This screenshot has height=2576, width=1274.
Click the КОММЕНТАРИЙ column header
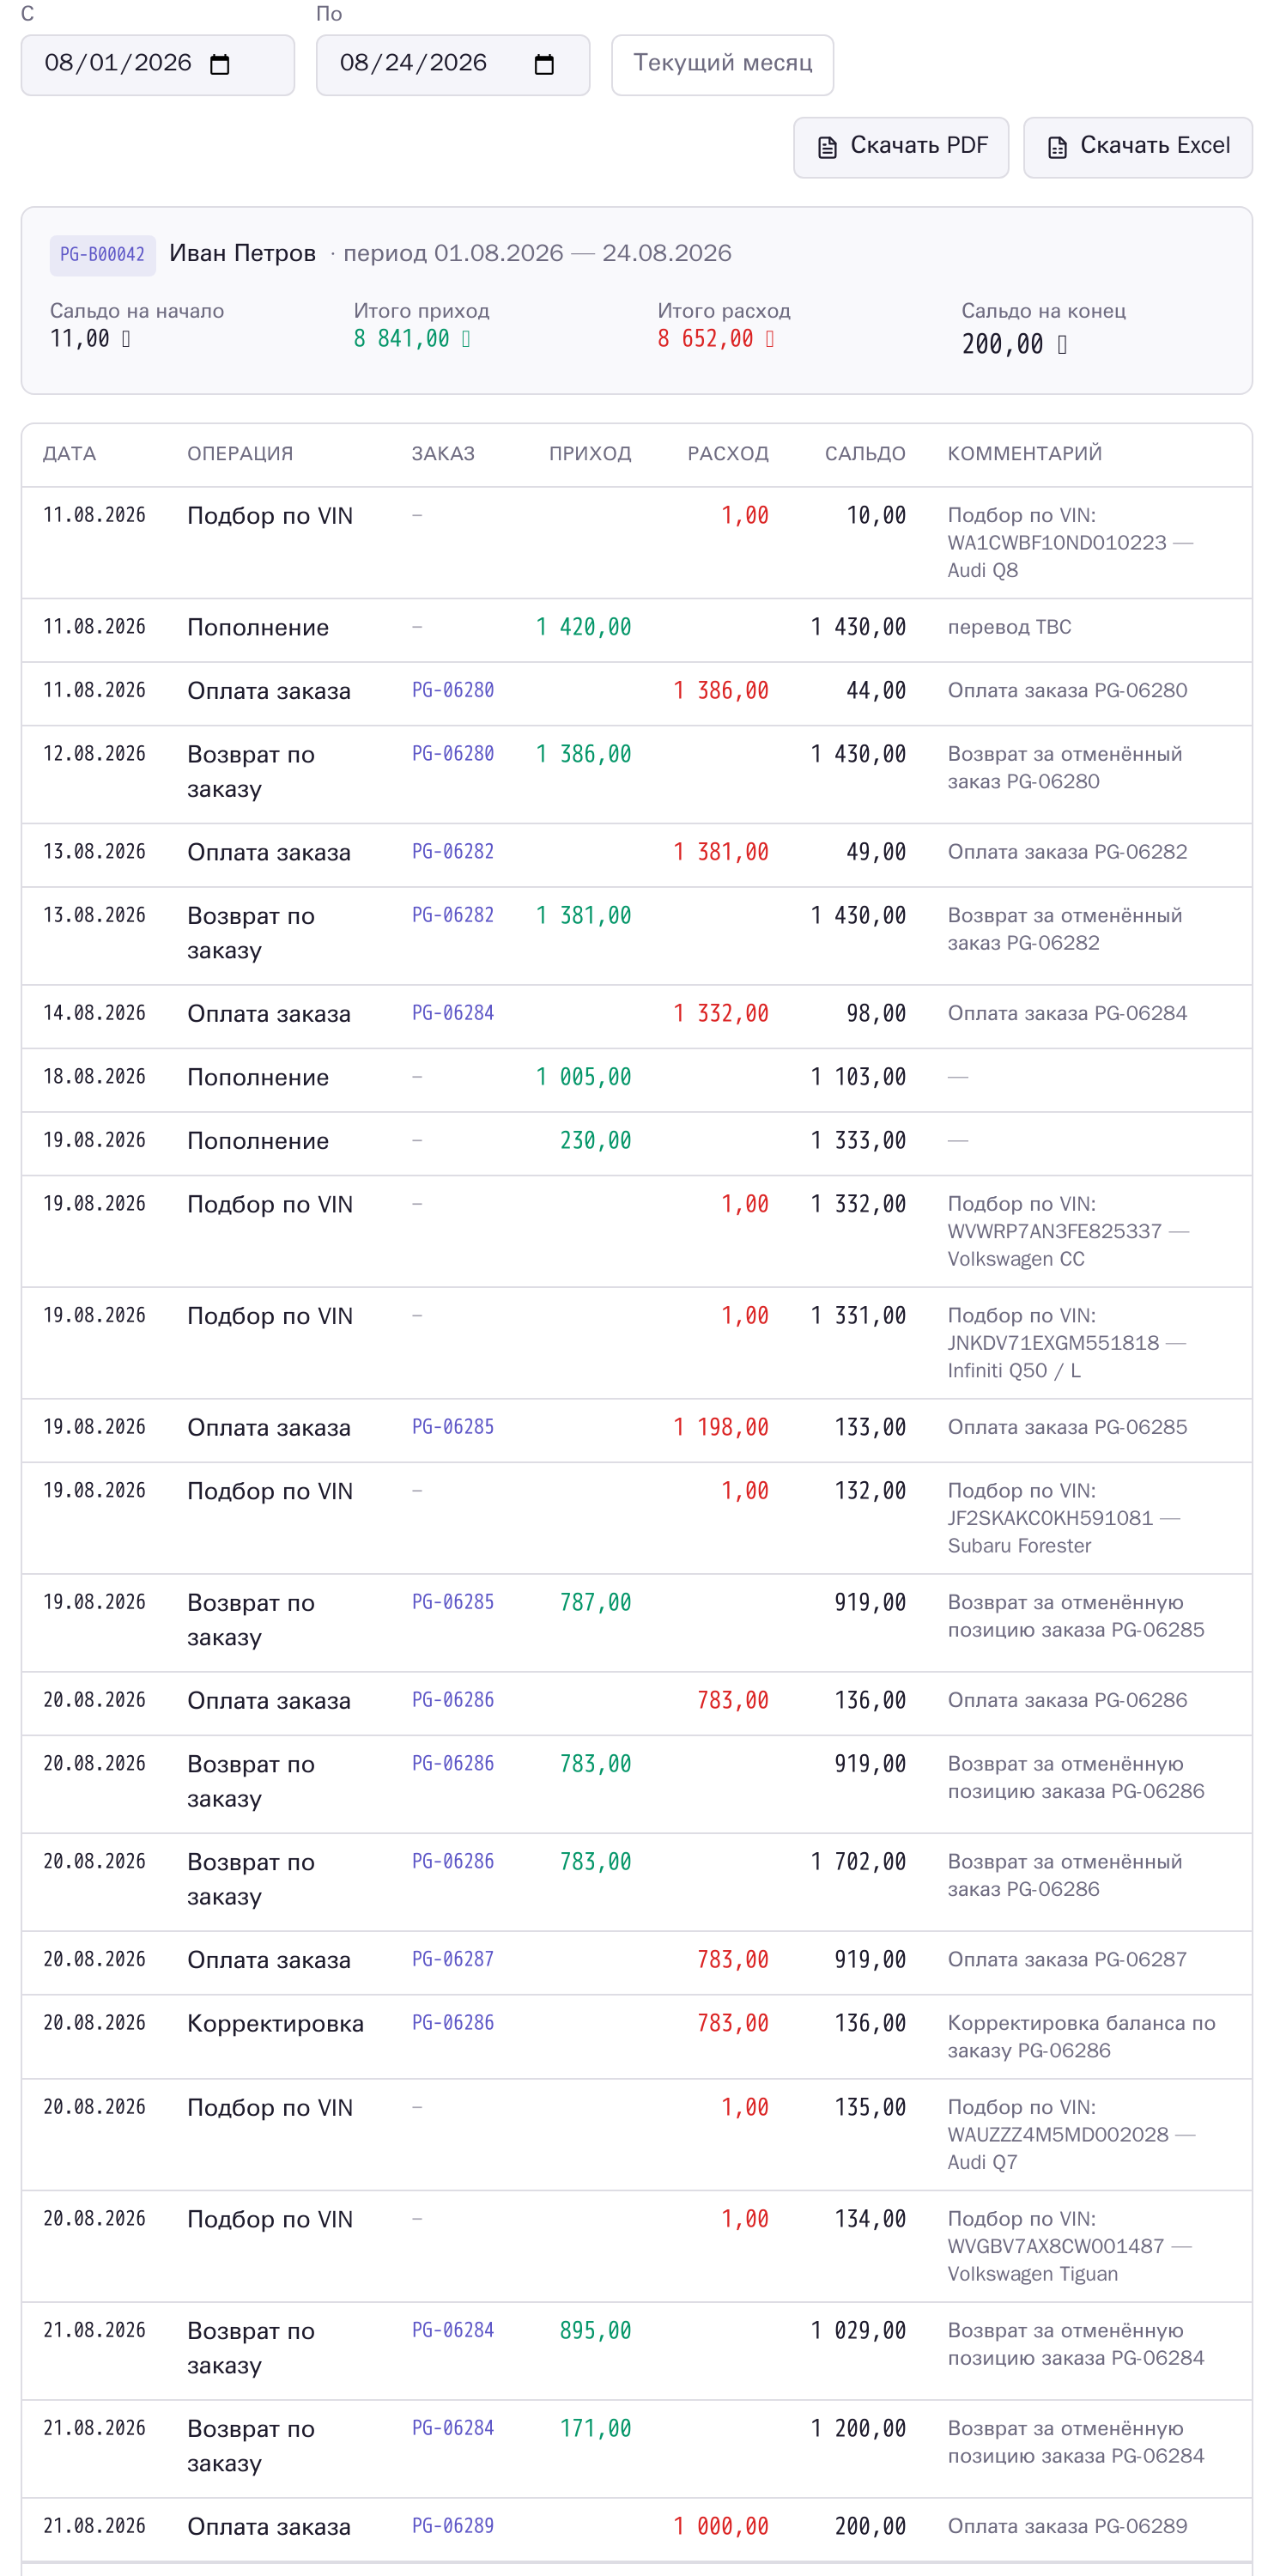[1025, 454]
